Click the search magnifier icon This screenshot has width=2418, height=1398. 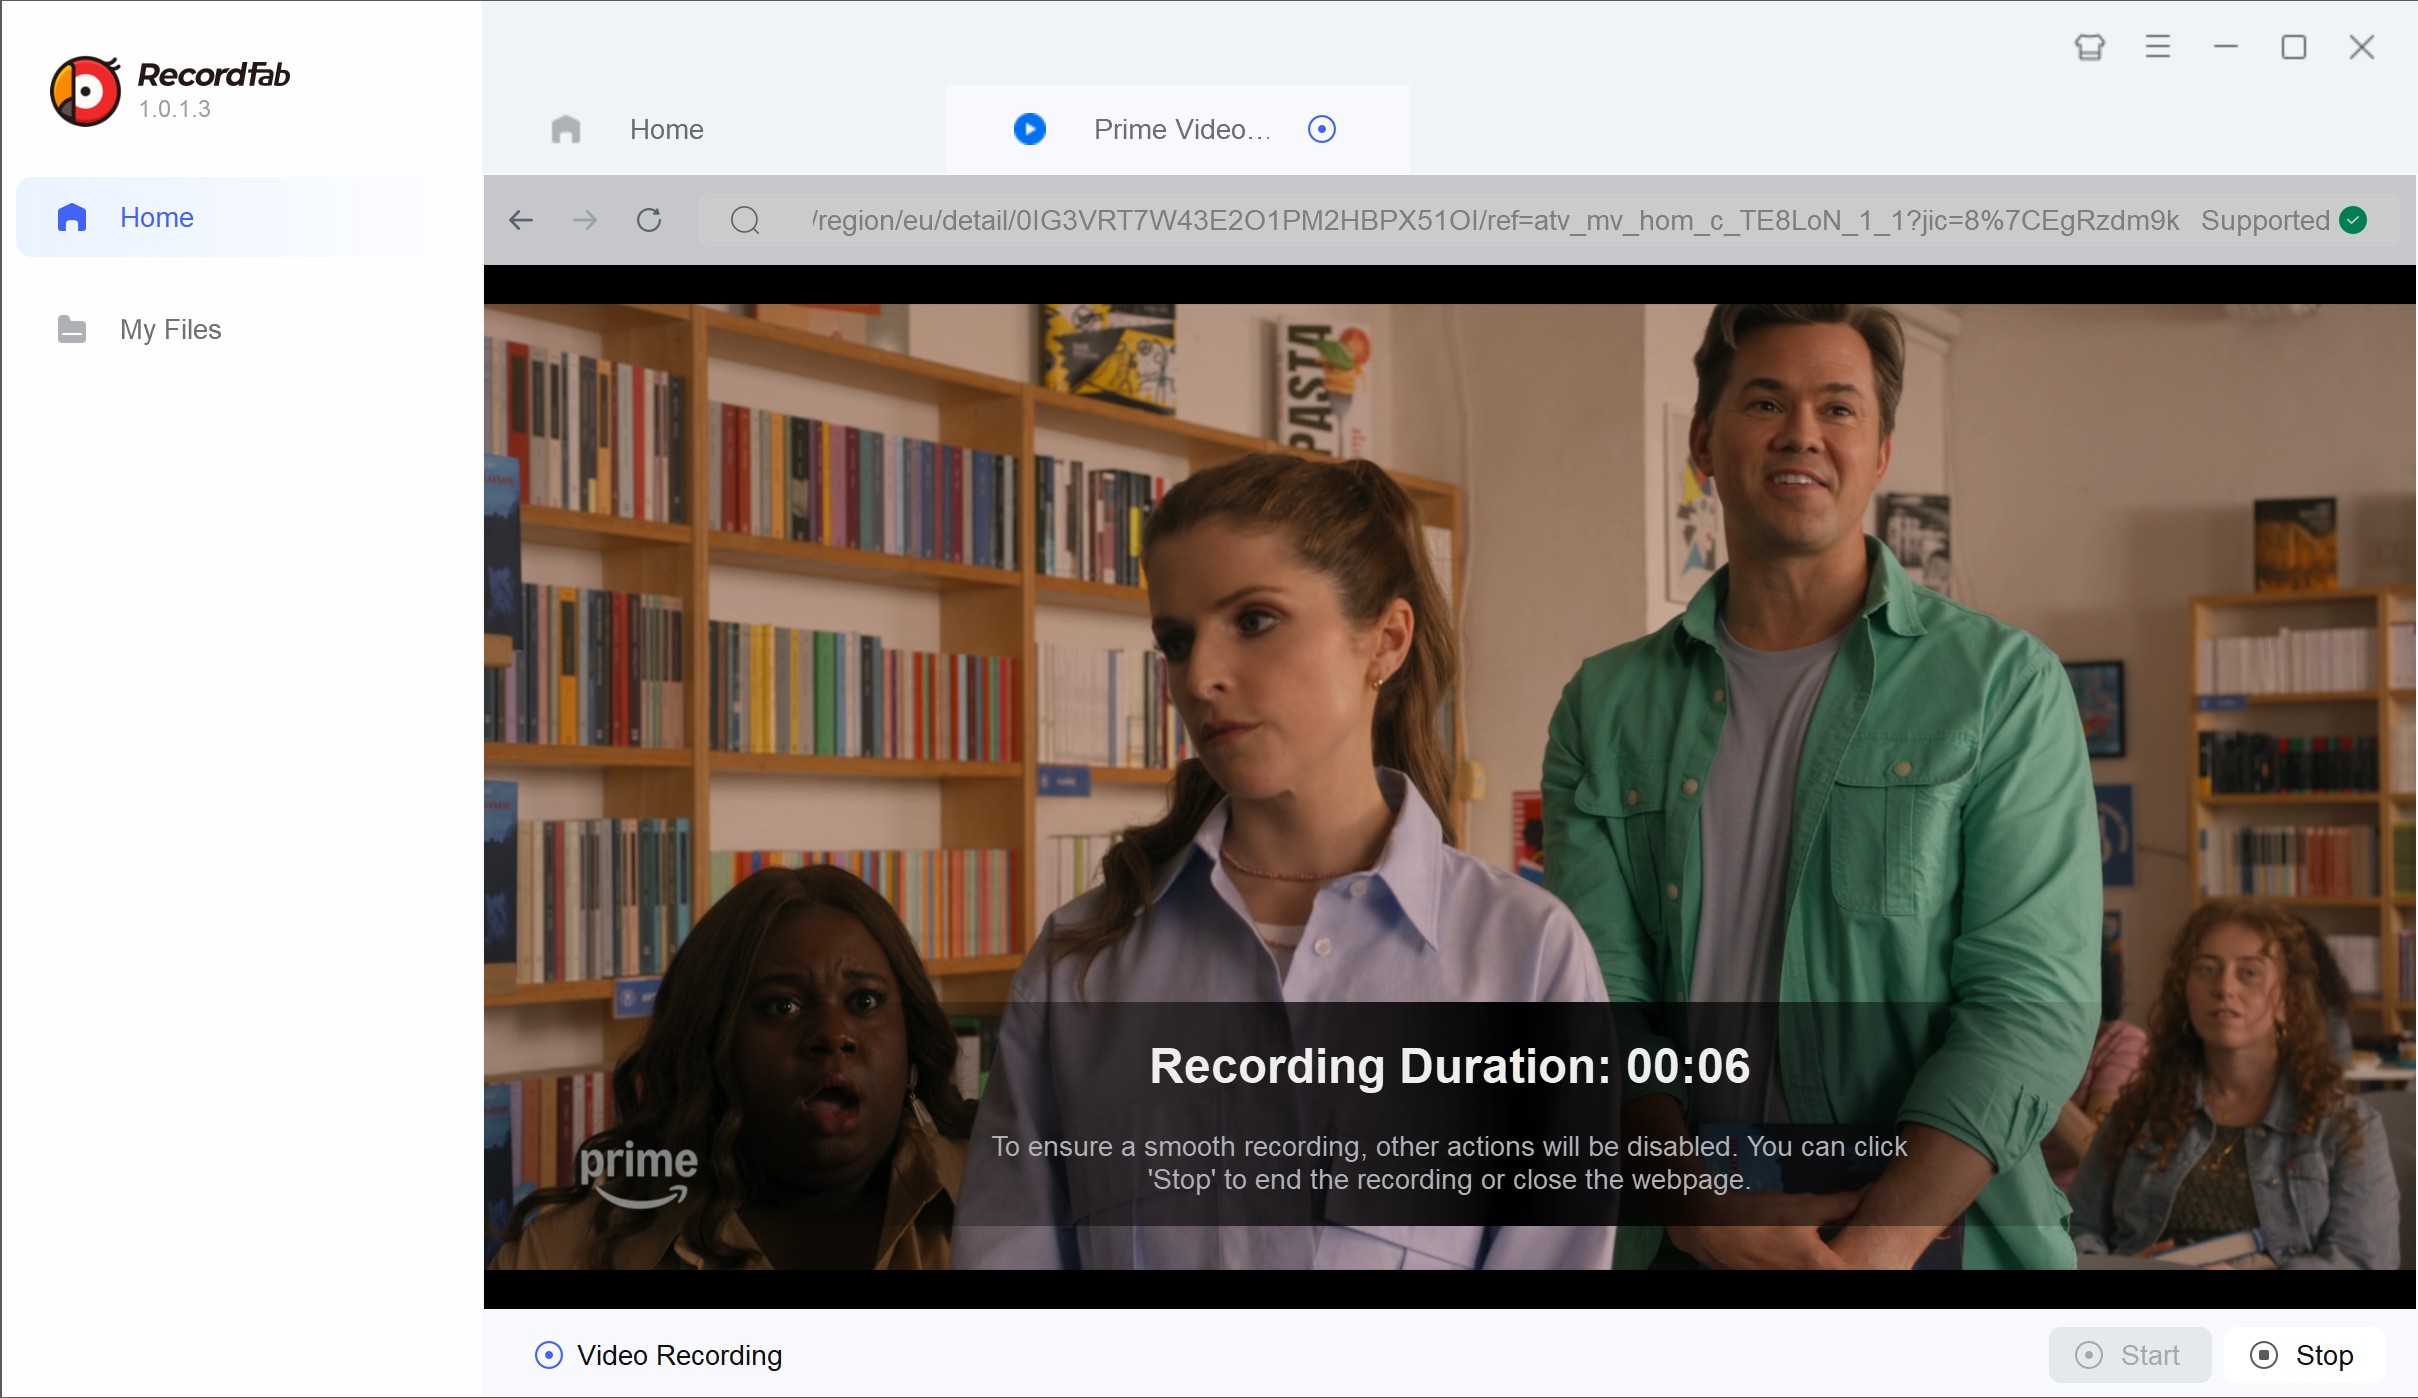coord(745,220)
